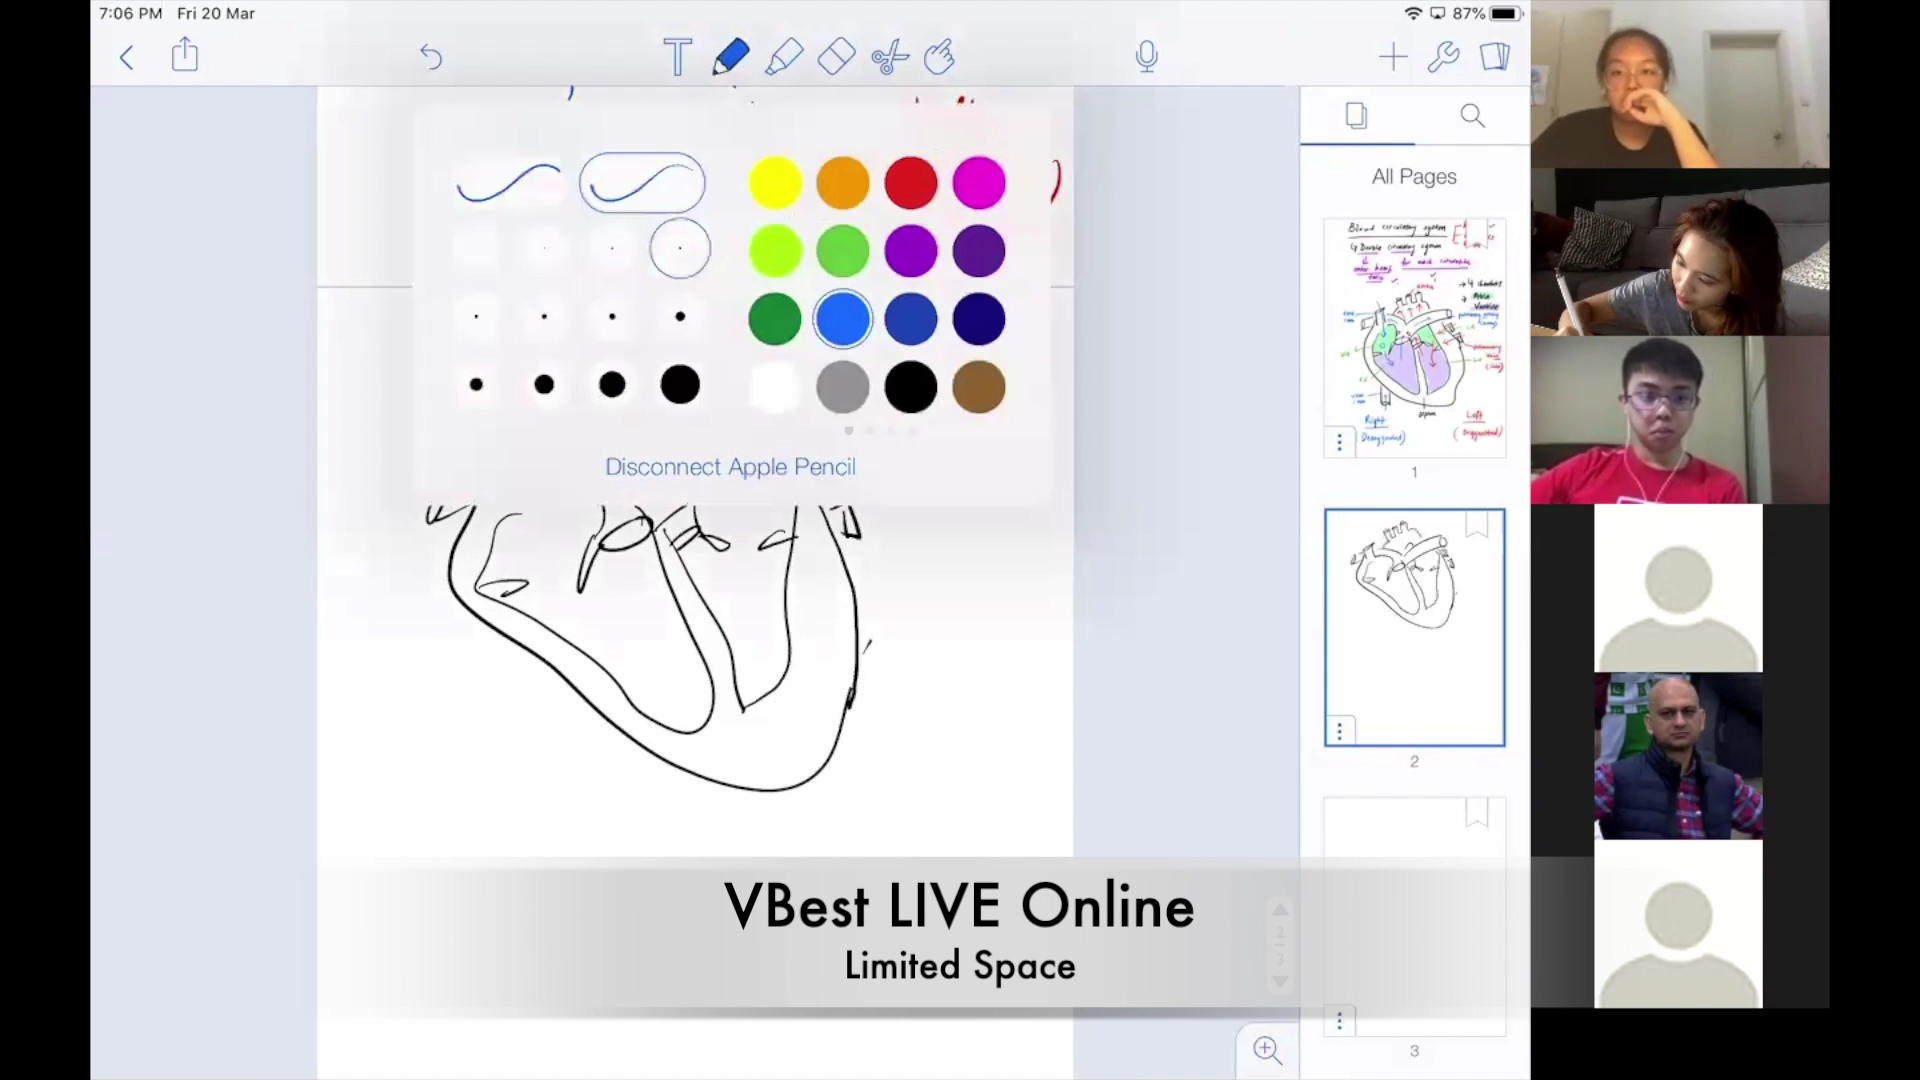1920x1080 pixels.
Task: Select the largest line width dot
Action: click(680, 384)
